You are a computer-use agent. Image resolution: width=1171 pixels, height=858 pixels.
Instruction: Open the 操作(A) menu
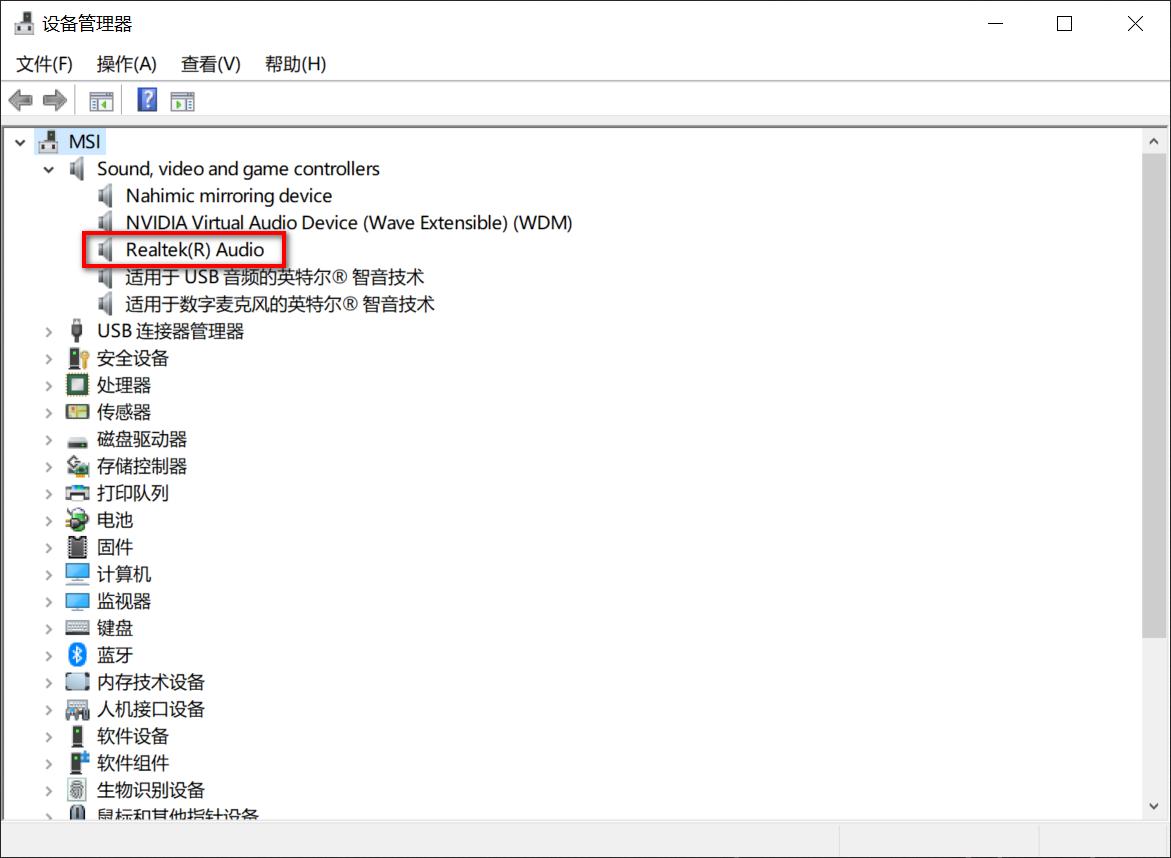127,63
